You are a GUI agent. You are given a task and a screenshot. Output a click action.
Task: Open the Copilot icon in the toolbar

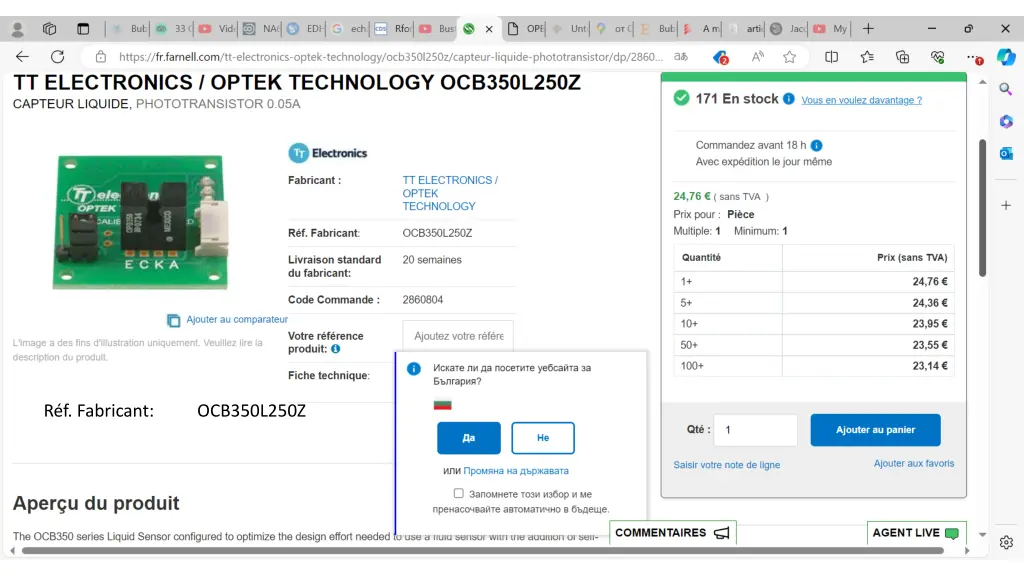point(1006,57)
